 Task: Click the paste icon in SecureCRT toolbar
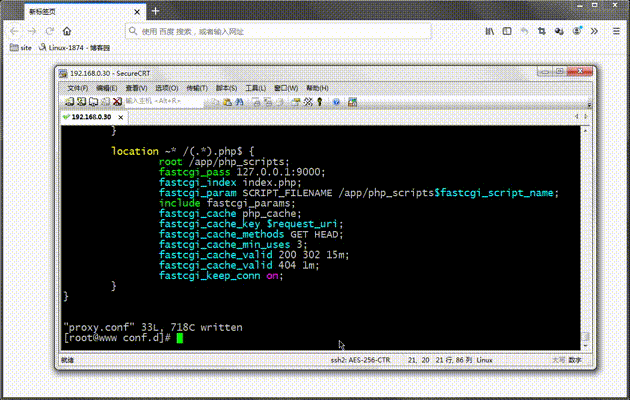coord(227,102)
